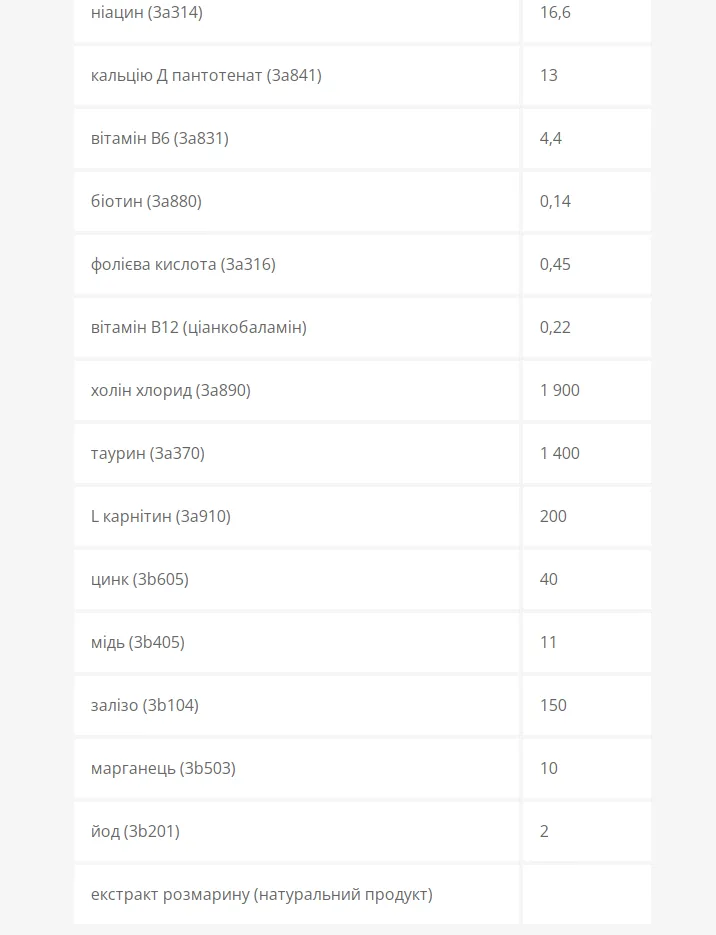Click the холін хлорид (3a890) label
Image resolution: width=716 pixels, height=935 pixels.
(171, 391)
